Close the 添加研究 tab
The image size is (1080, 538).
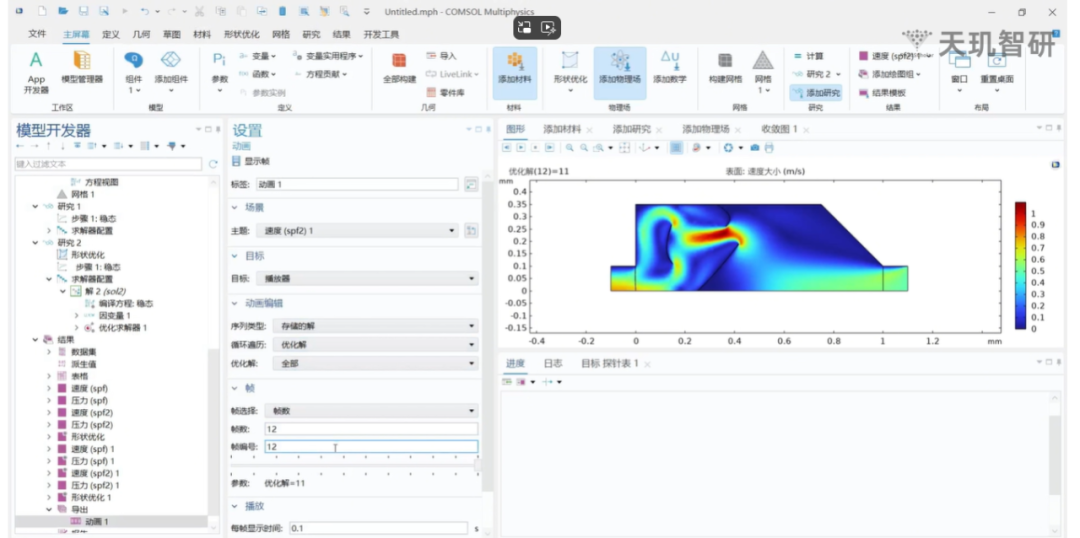pyautogui.click(x=659, y=130)
